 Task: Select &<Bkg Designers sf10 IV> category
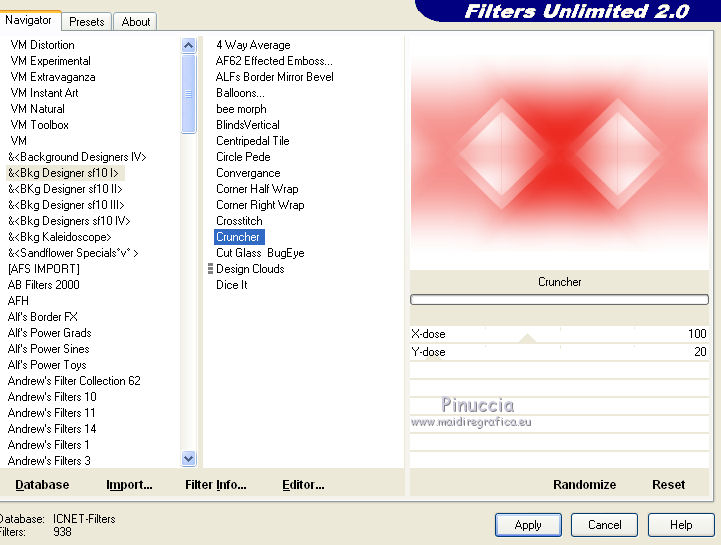pos(69,221)
